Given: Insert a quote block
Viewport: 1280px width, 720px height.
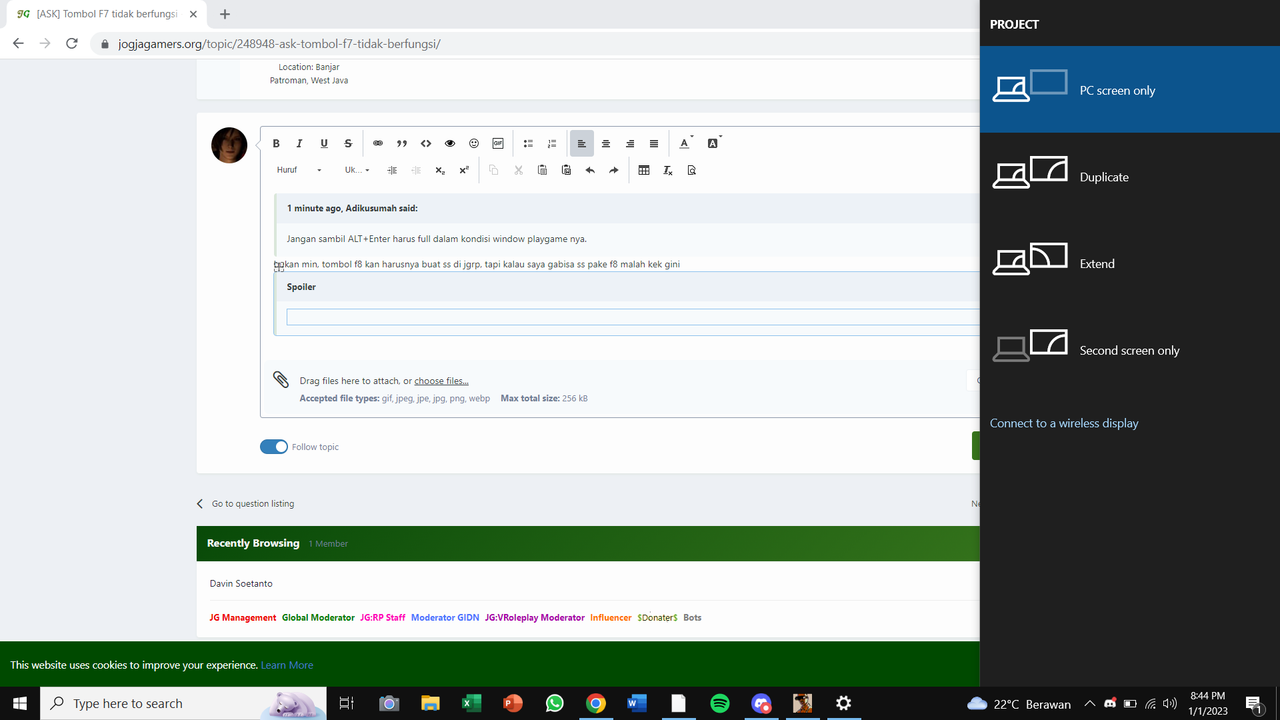Looking at the screenshot, I should [402, 144].
